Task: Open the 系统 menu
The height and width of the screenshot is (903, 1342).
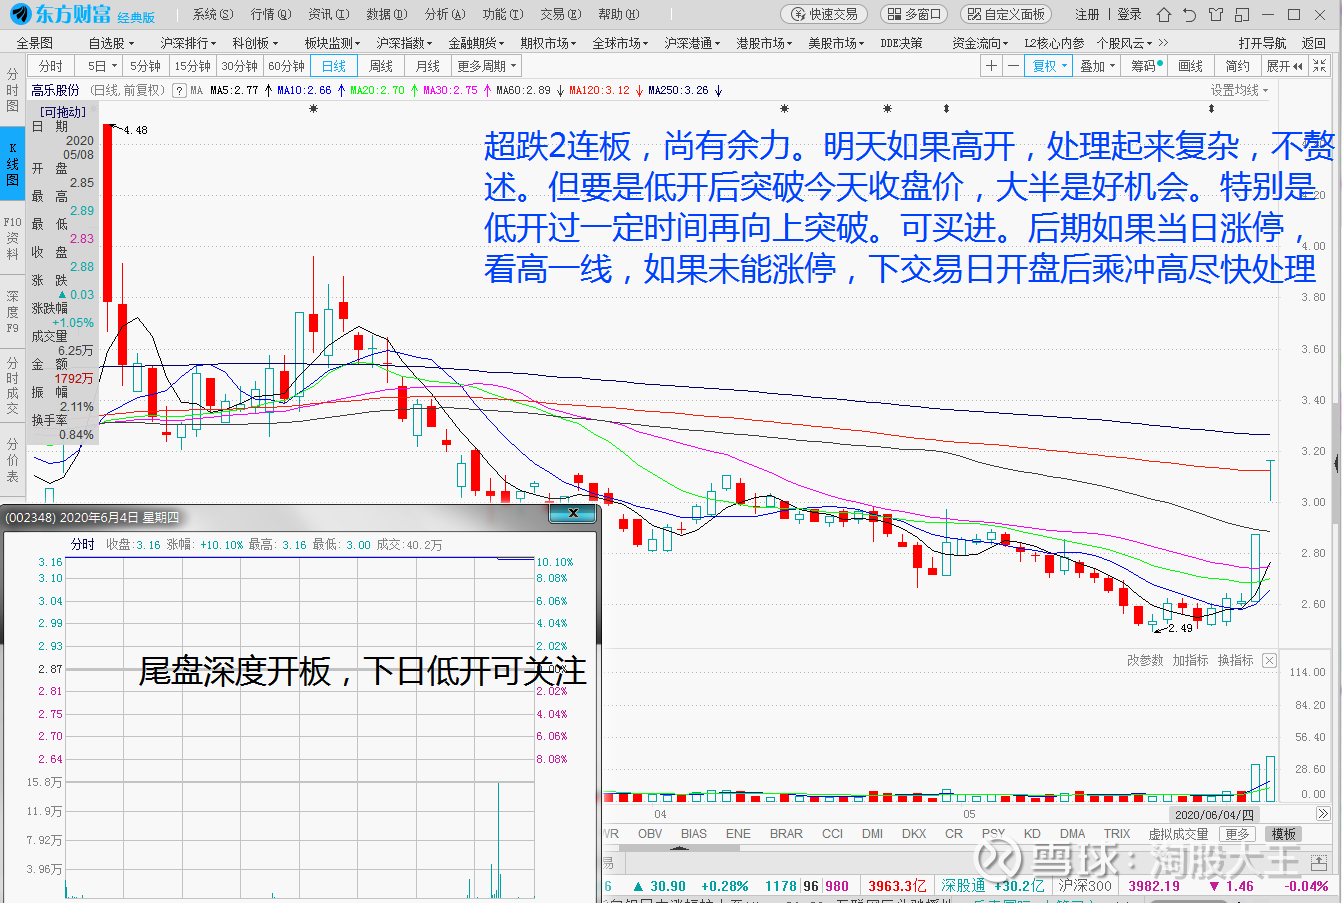Action: tap(213, 14)
